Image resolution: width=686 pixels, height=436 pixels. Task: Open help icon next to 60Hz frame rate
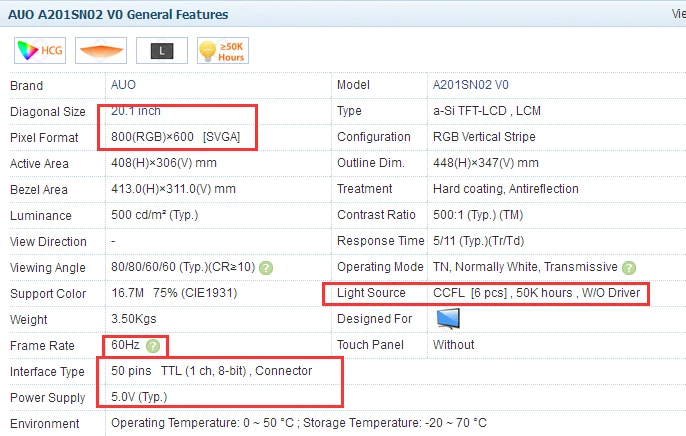point(153,346)
